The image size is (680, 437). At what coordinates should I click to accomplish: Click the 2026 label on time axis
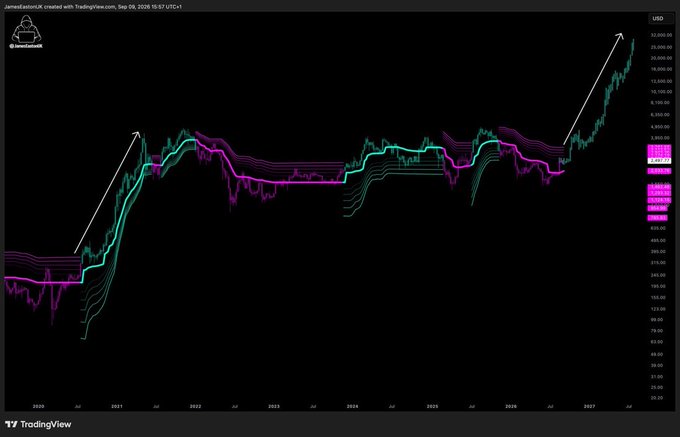[511, 407]
